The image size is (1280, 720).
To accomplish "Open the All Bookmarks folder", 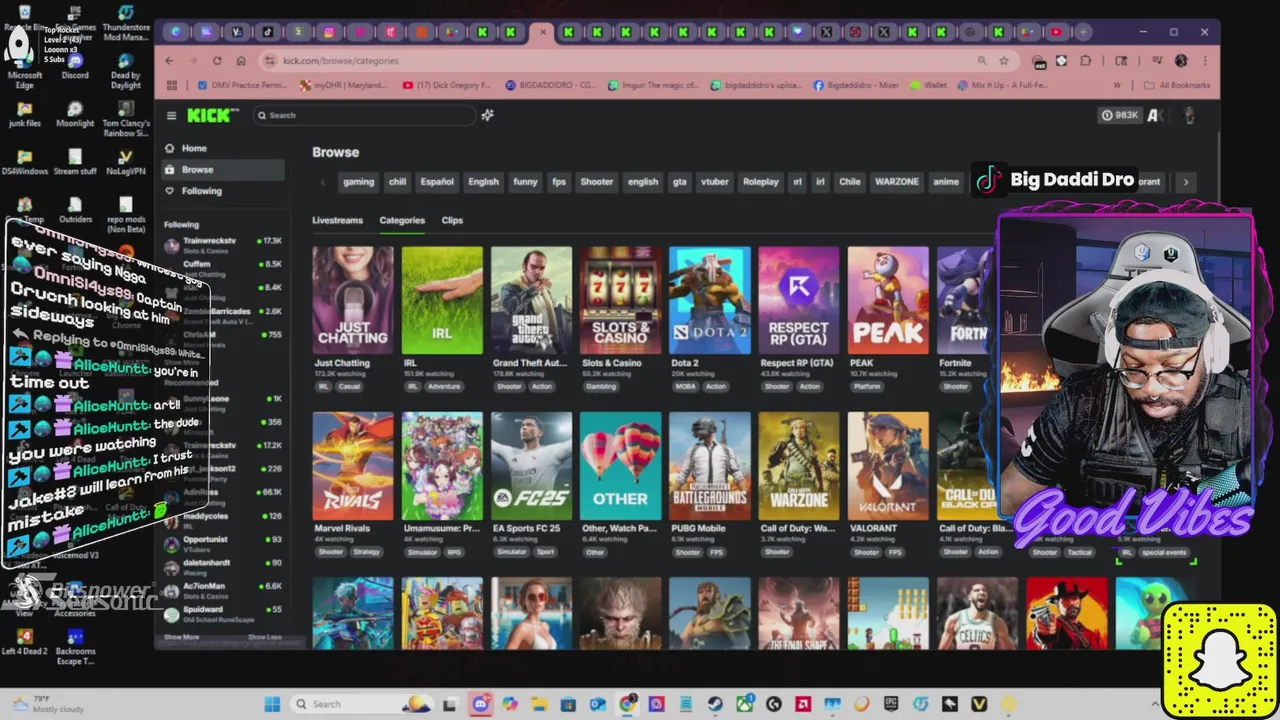I will click(1178, 85).
